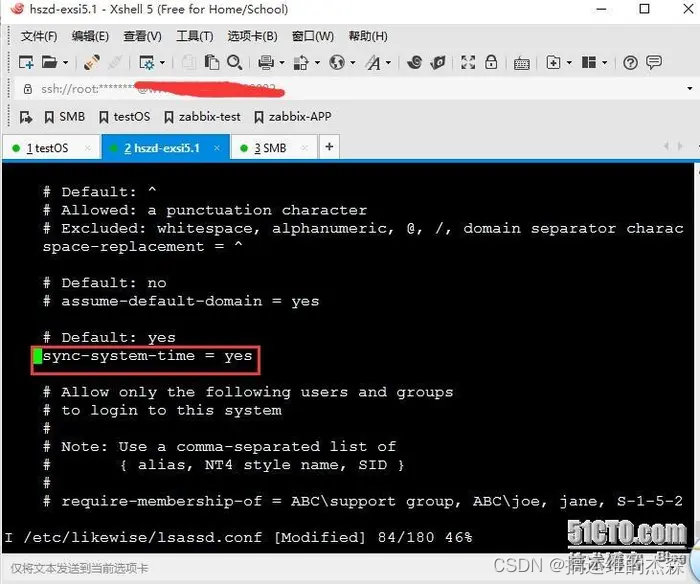Click the New Session toolbar icon
Image resolution: width=700 pixels, height=584 pixels.
click(26, 62)
